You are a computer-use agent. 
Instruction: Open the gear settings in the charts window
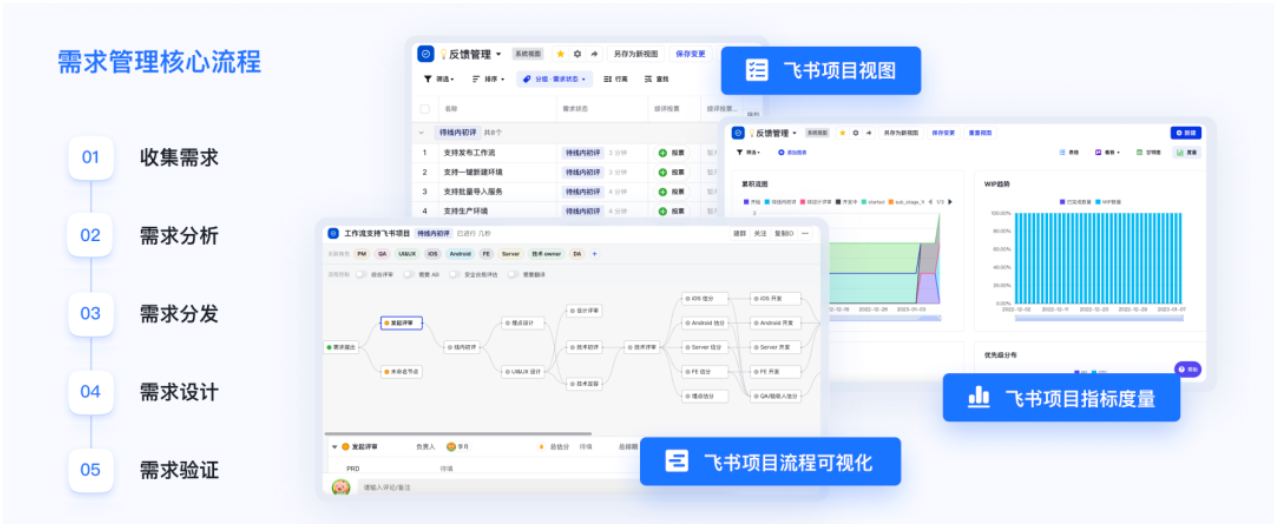click(x=856, y=132)
